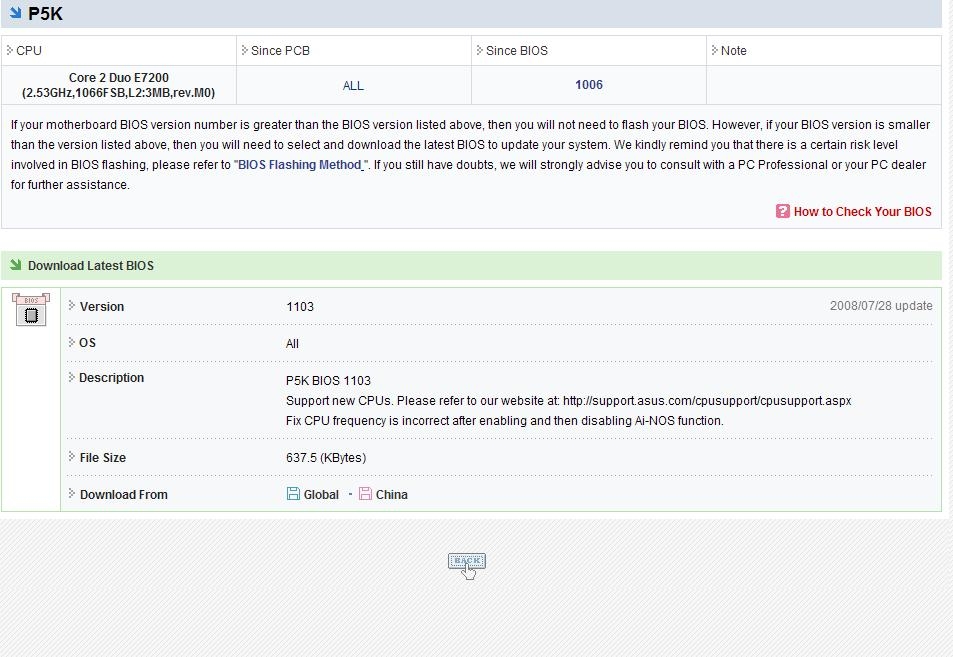Download BIOS from Global server
The width and height of the screenshot is (953, 657).
coord(321,495)
